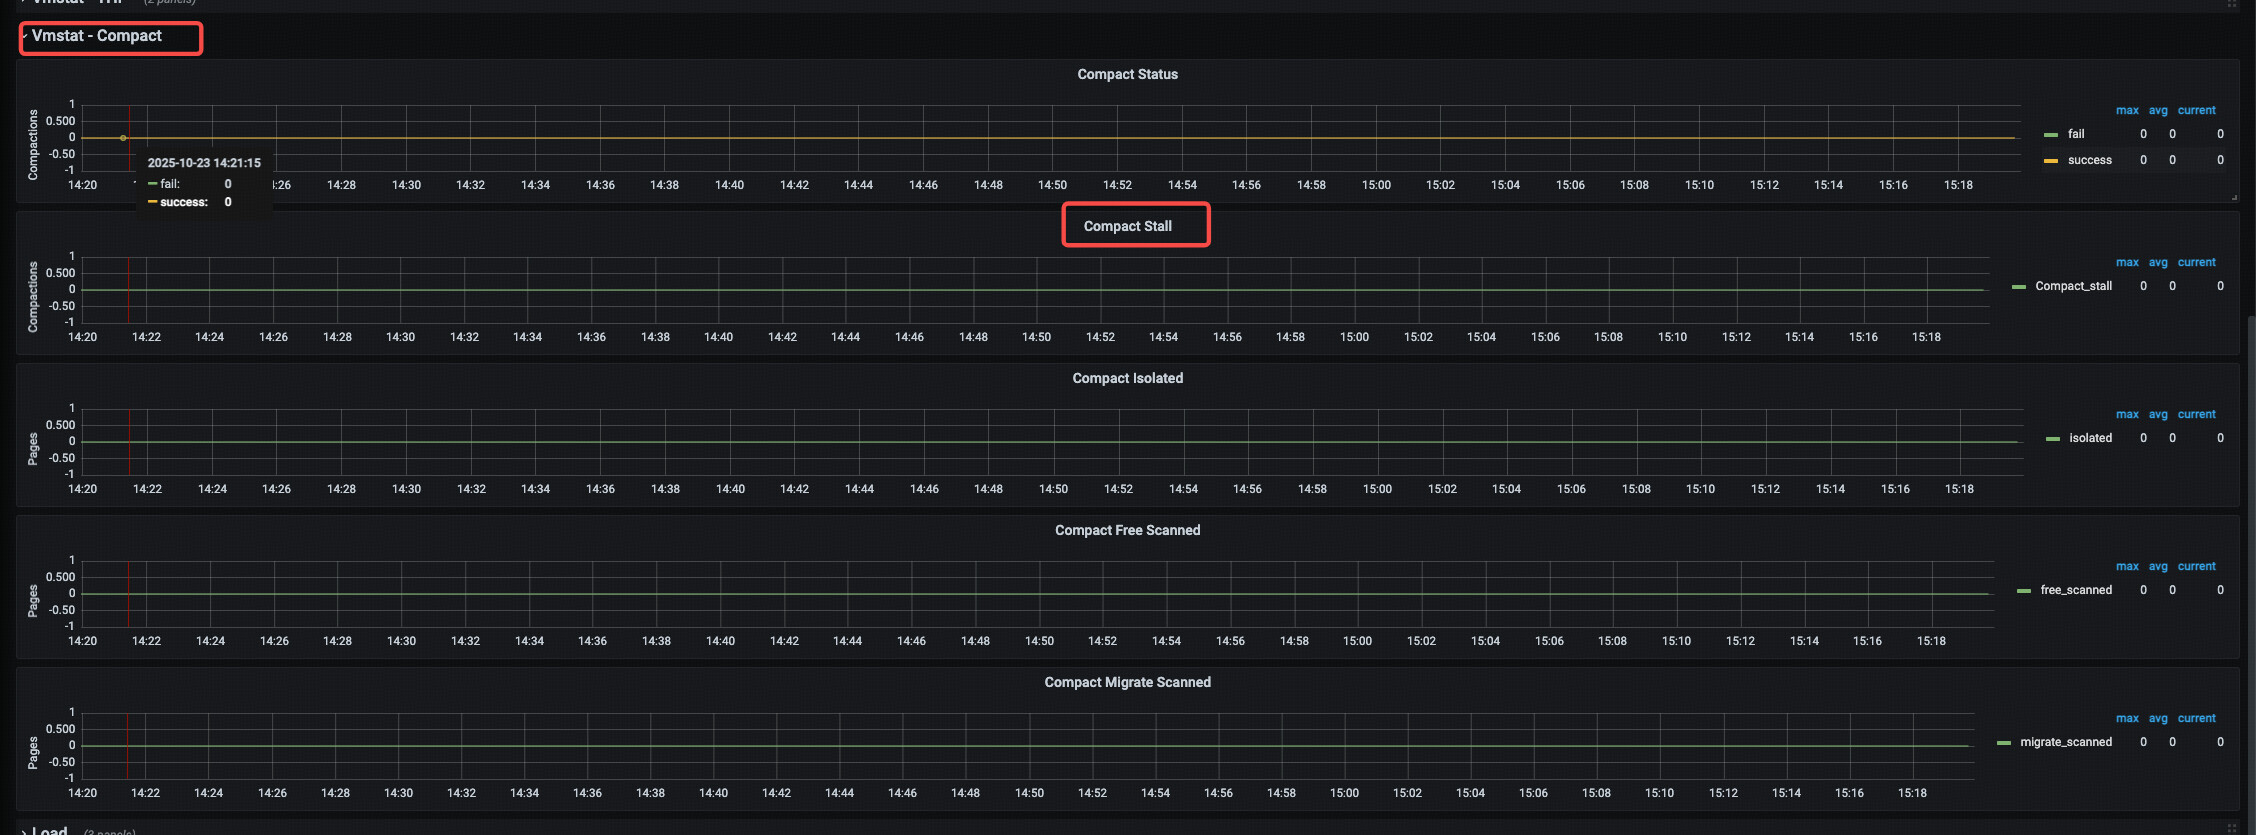Sort Compact Isolated legend by avg
The height and width of the screenshot is (835, 2256).
2158,414
